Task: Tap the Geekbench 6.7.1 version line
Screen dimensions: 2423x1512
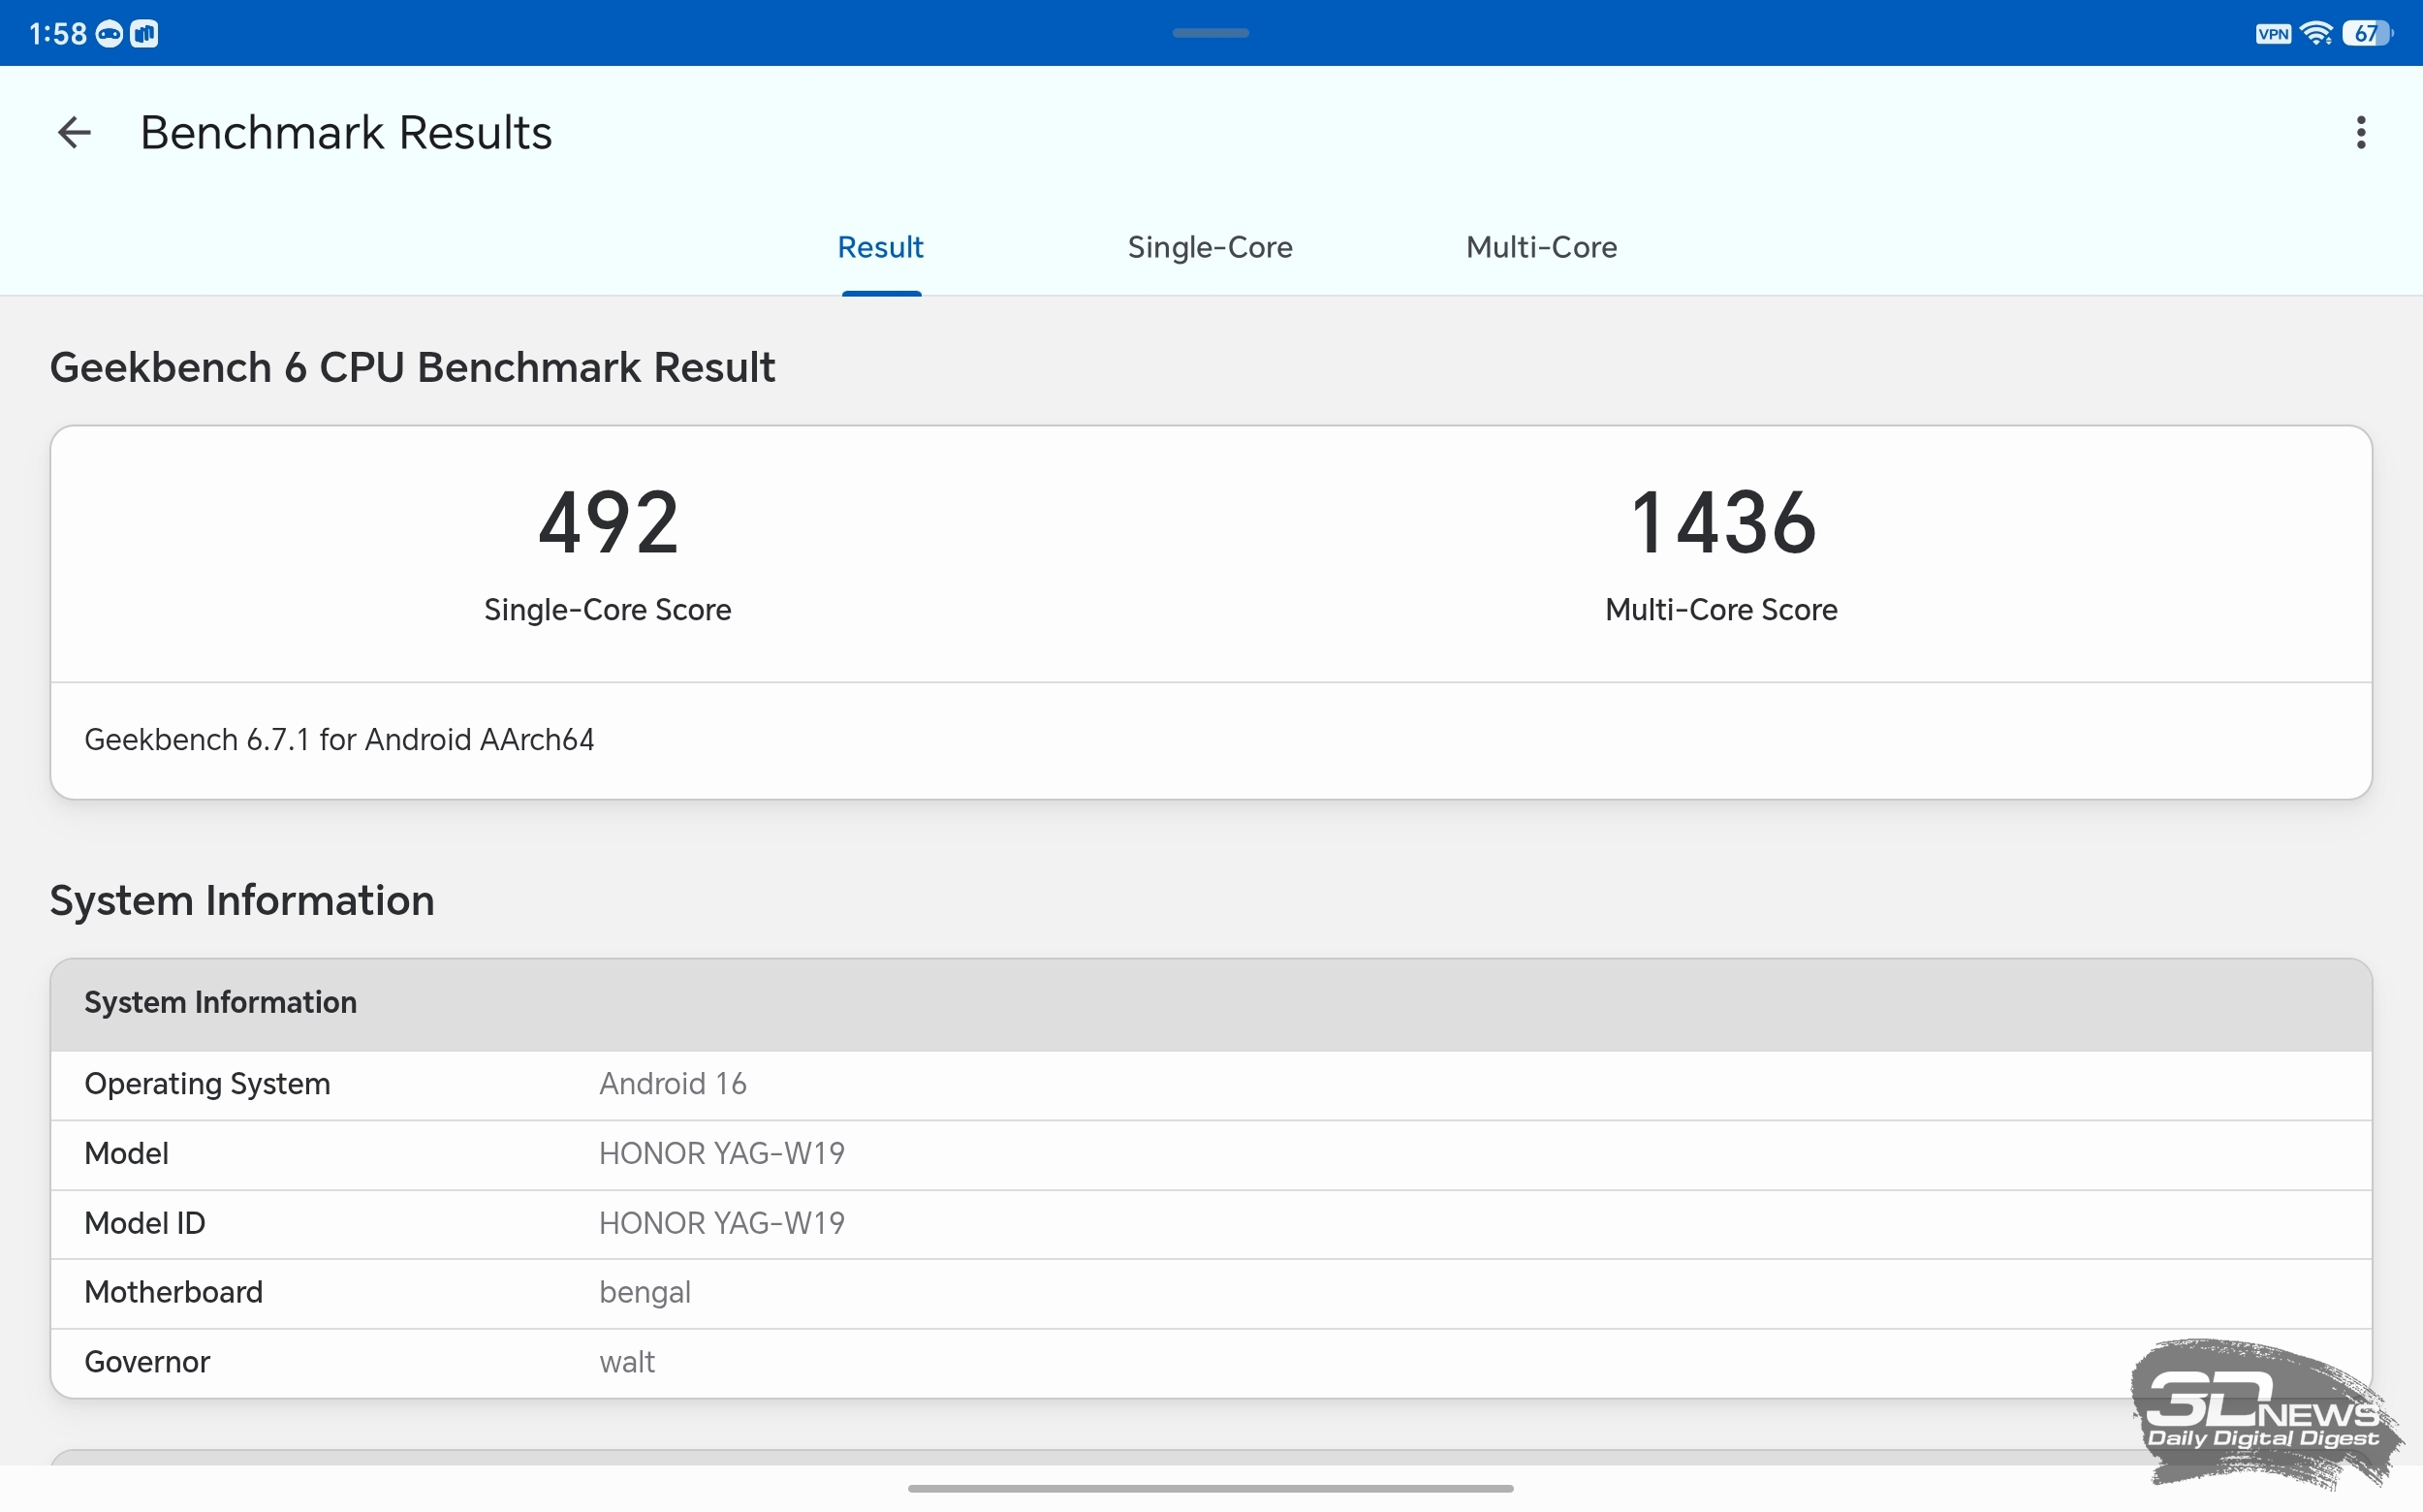Action: 339,740
